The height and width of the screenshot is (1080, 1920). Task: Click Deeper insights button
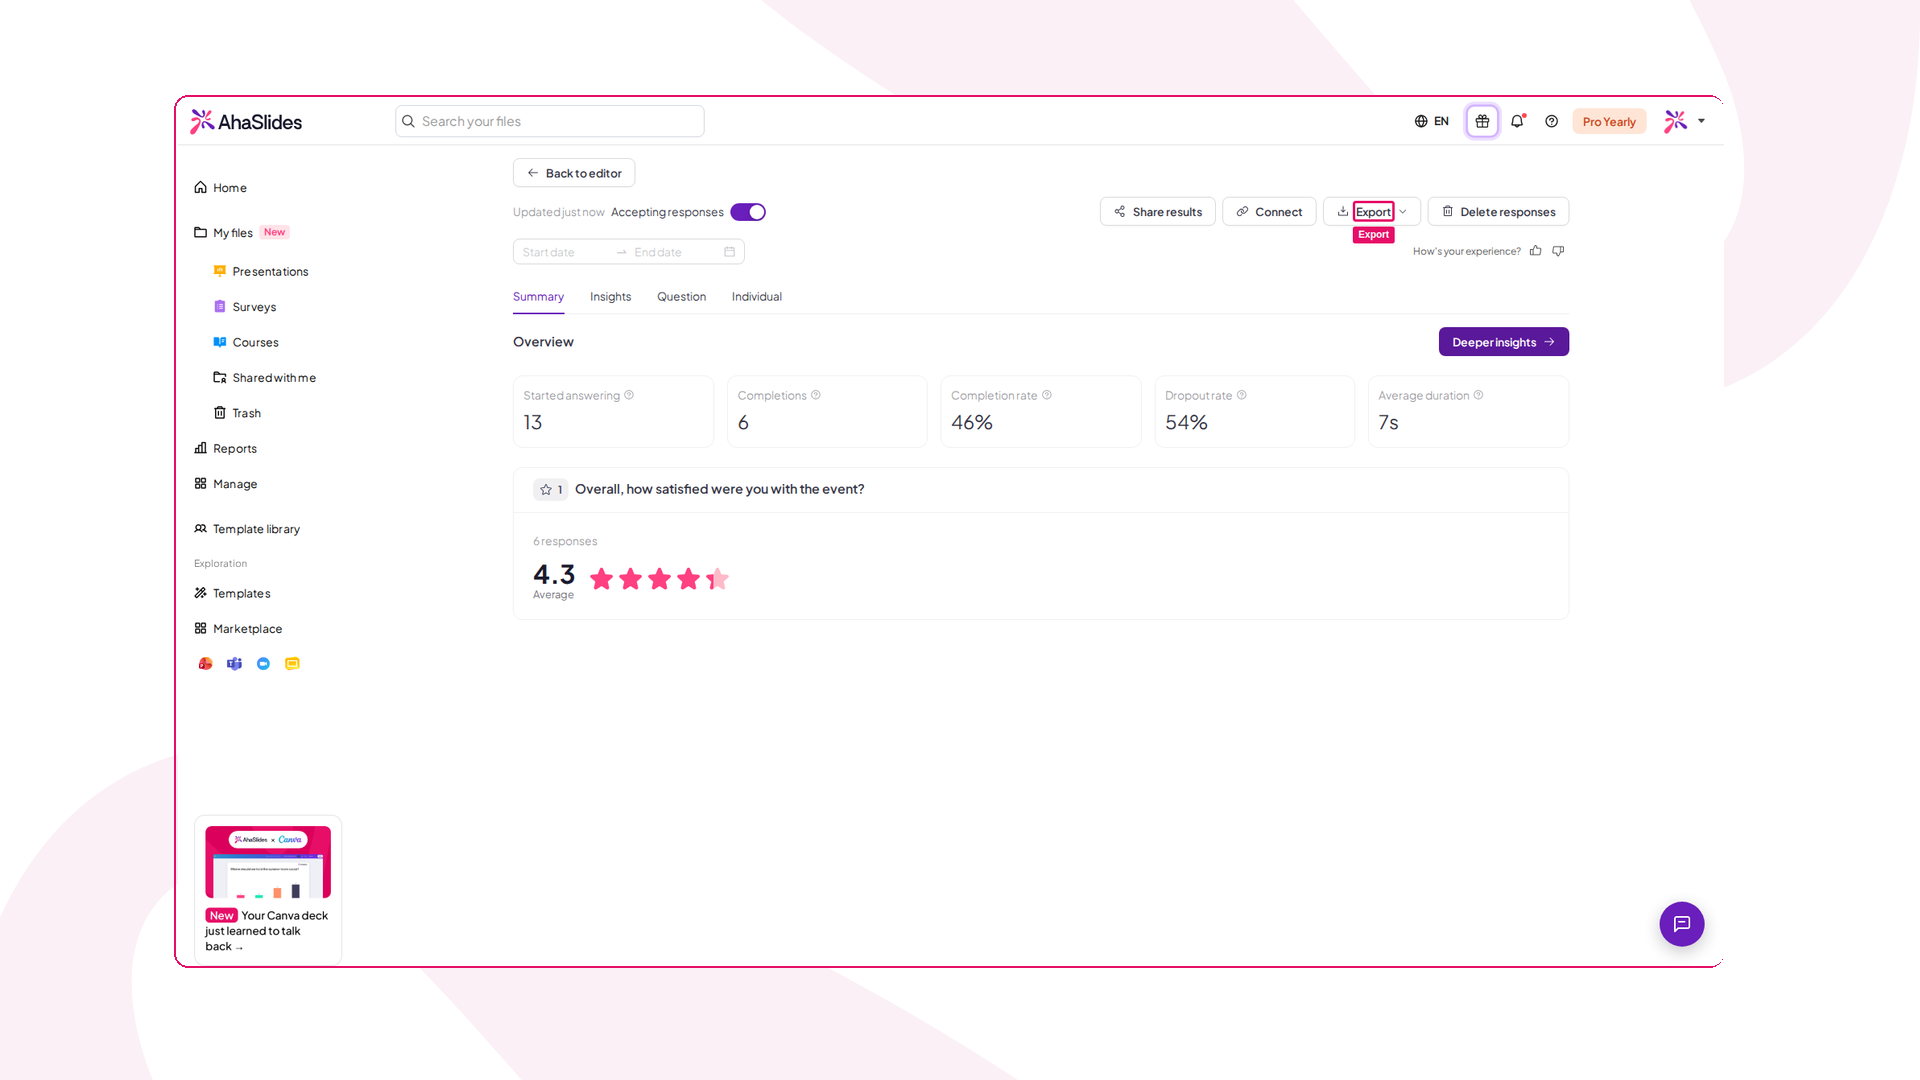pyautogui.click(x=1503, y=342)
